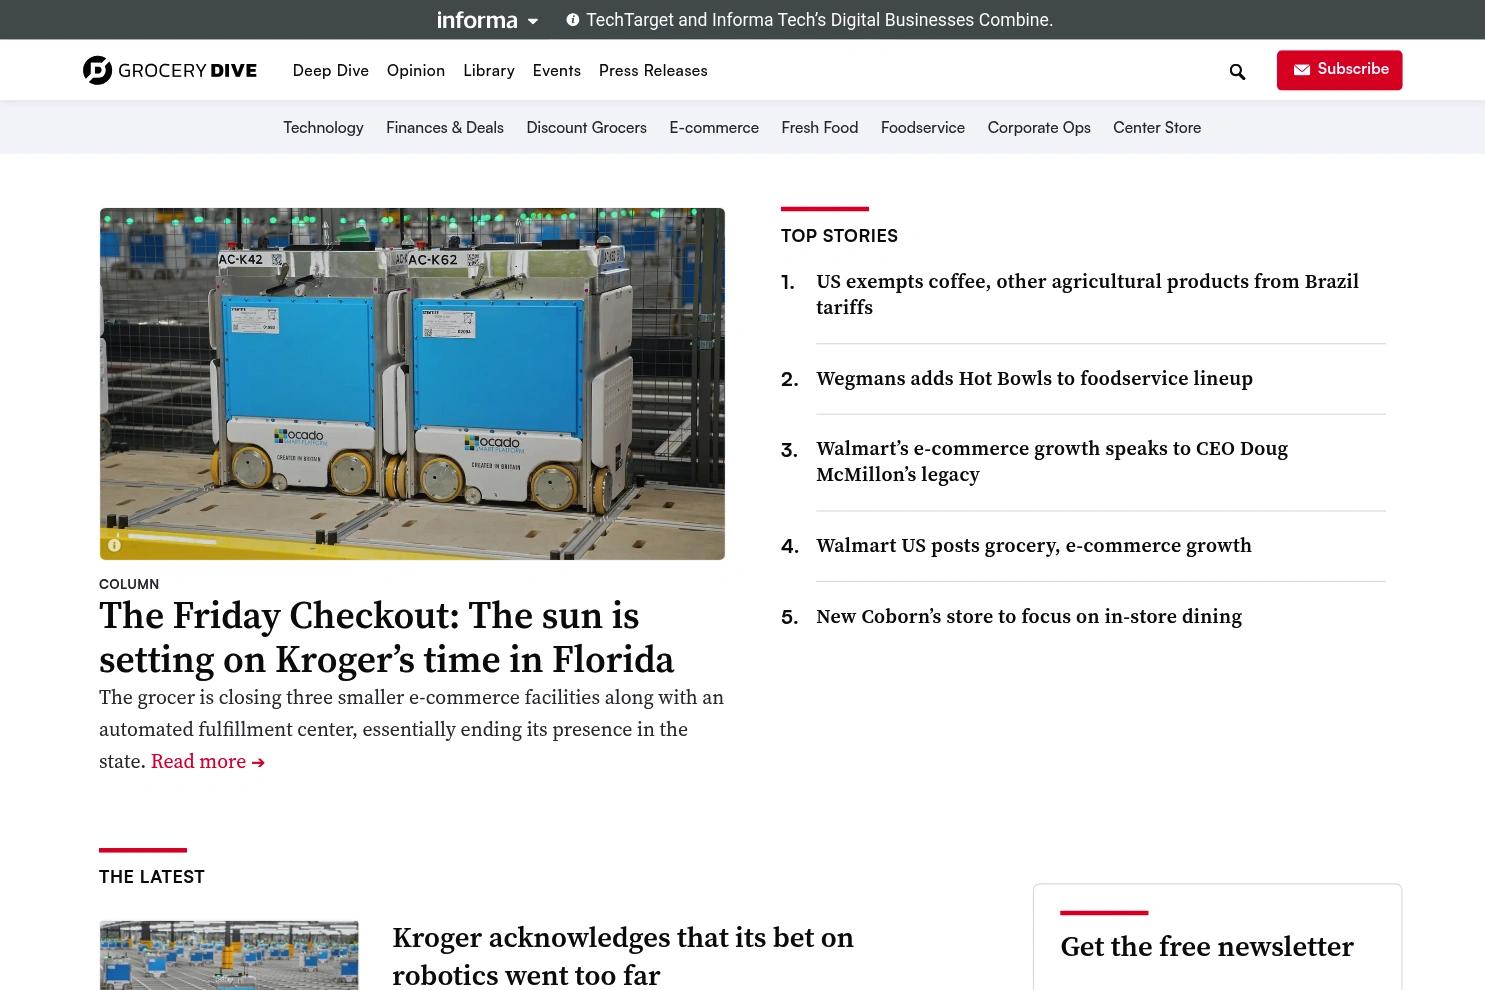Open the Events page

(557, 70)
